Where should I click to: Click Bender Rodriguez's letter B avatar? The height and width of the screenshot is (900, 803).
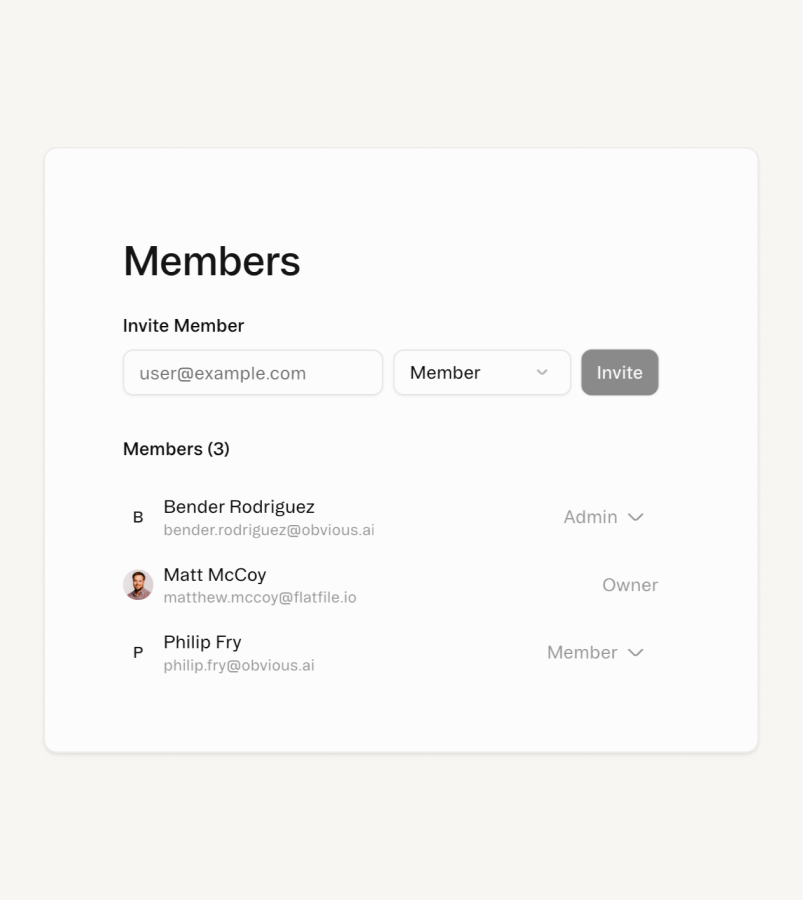138,517
